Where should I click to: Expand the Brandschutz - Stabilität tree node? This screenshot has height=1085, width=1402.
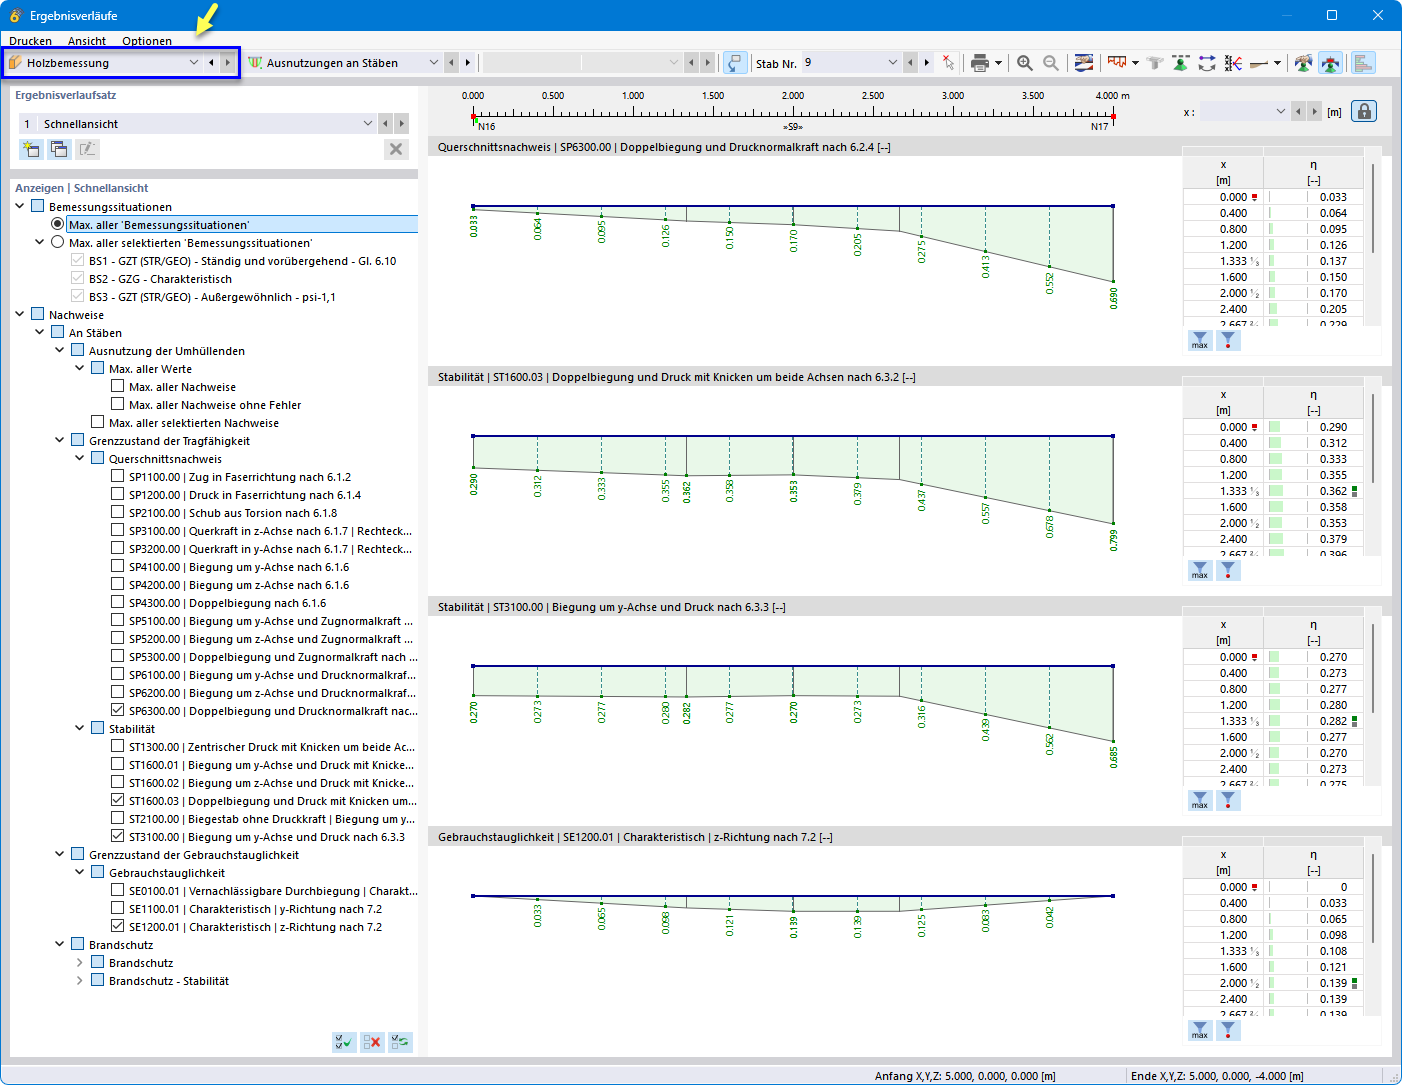(x=80, y=981)
